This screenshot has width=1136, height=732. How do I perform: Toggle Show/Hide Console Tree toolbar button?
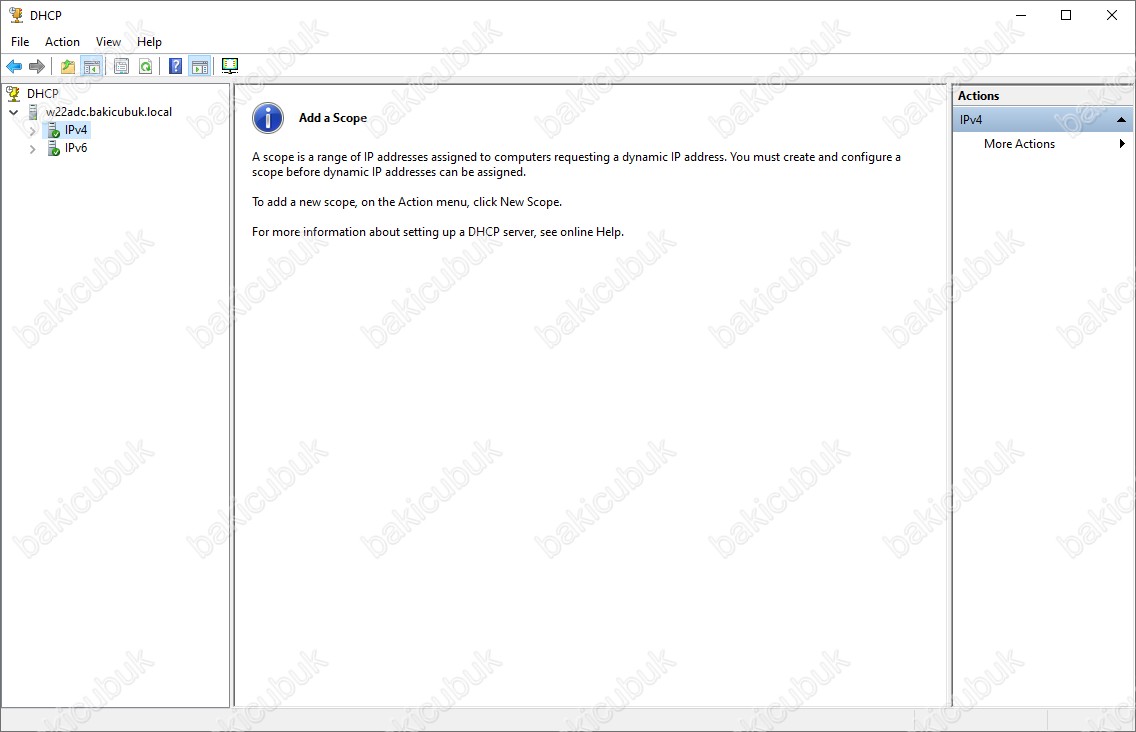pos(91,67)
